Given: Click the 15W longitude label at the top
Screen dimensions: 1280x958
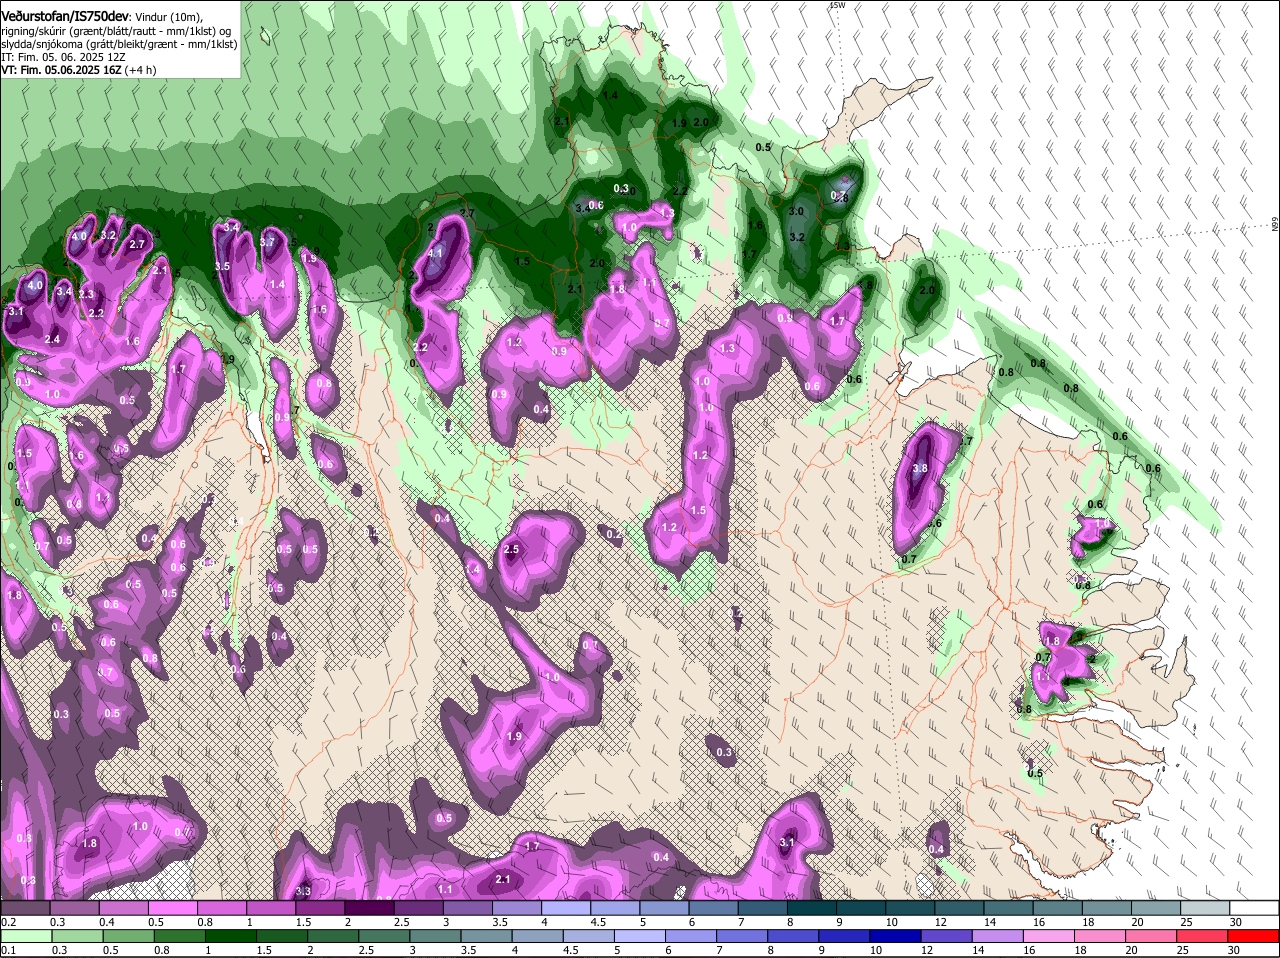Looking at the screenshot, I should click(x=837, y=5).
